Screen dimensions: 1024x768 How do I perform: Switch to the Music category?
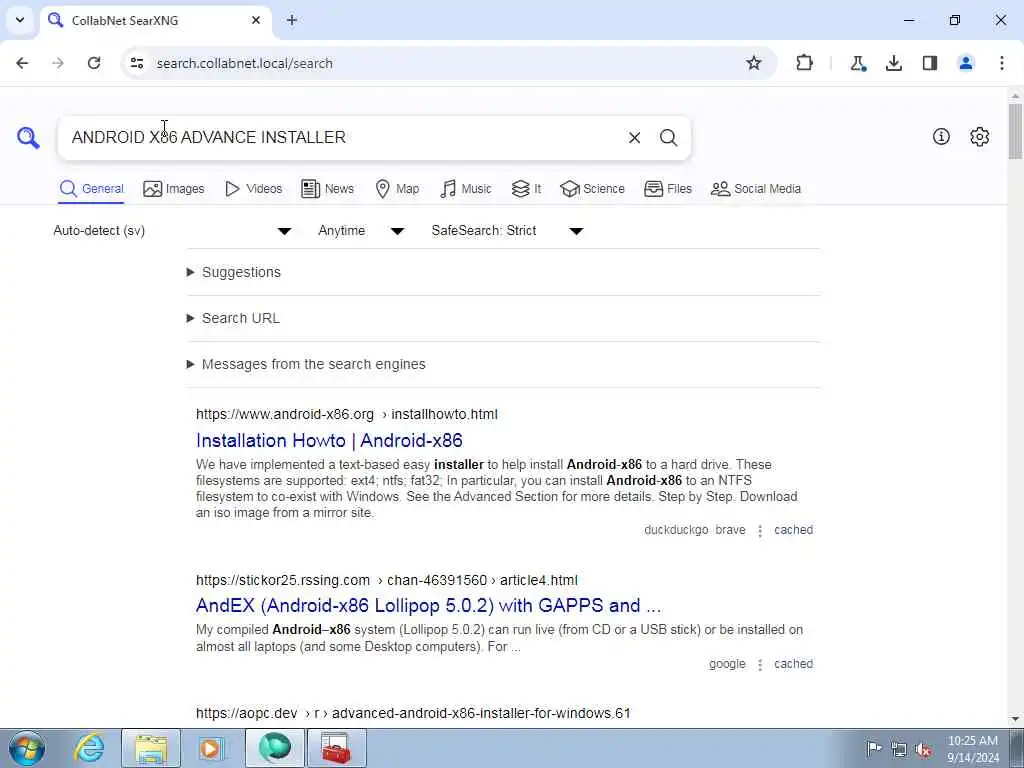pyautogui.click(x=466, y=189)
